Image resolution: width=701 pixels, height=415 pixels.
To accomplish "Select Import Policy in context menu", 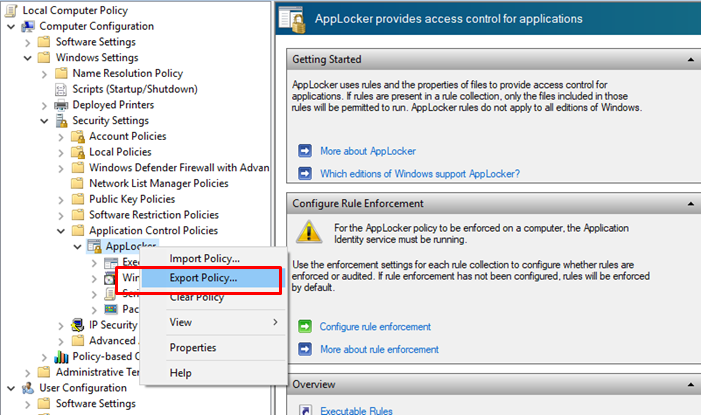I will point(203,259).
